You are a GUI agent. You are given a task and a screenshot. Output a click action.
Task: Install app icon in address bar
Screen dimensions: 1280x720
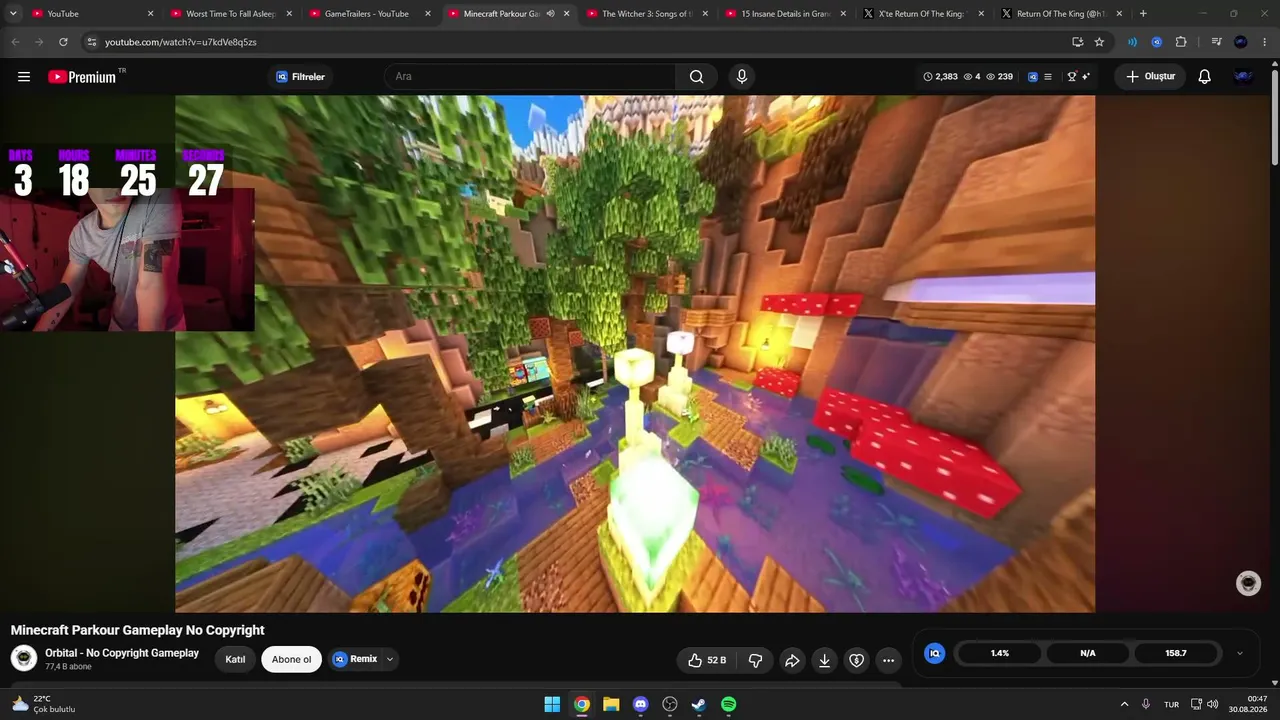(x=1077, y=42)
